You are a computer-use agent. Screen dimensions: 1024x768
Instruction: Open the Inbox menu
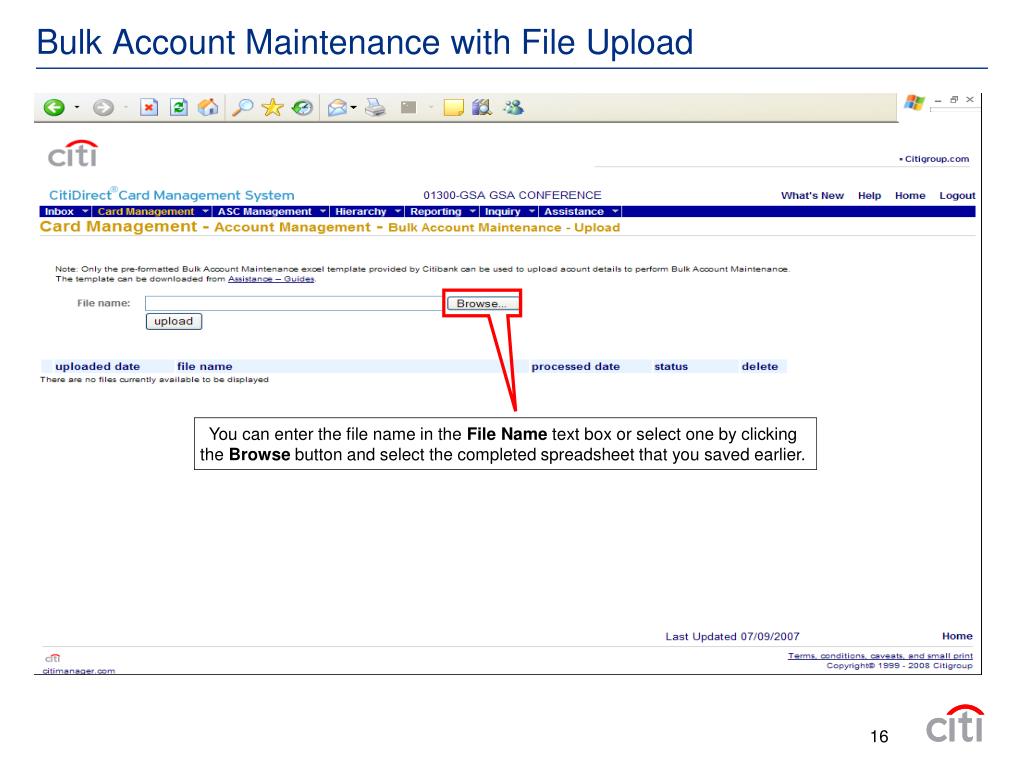pos(59,212)
